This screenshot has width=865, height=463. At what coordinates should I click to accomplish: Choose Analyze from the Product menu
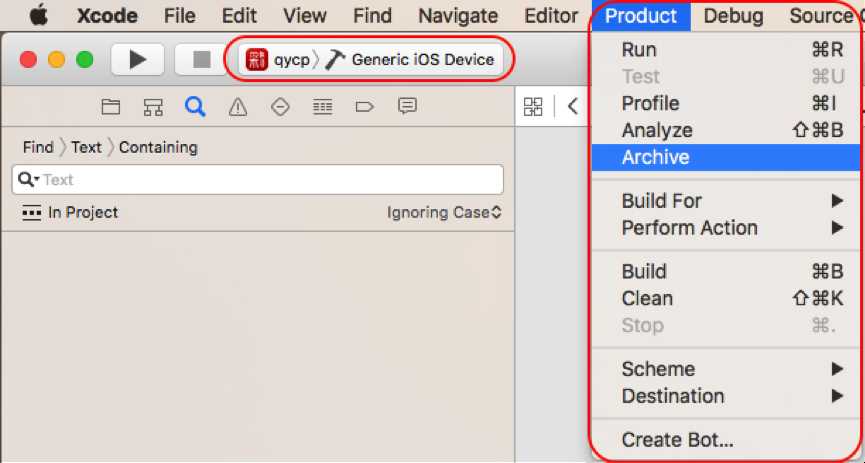tap(725, 130)
